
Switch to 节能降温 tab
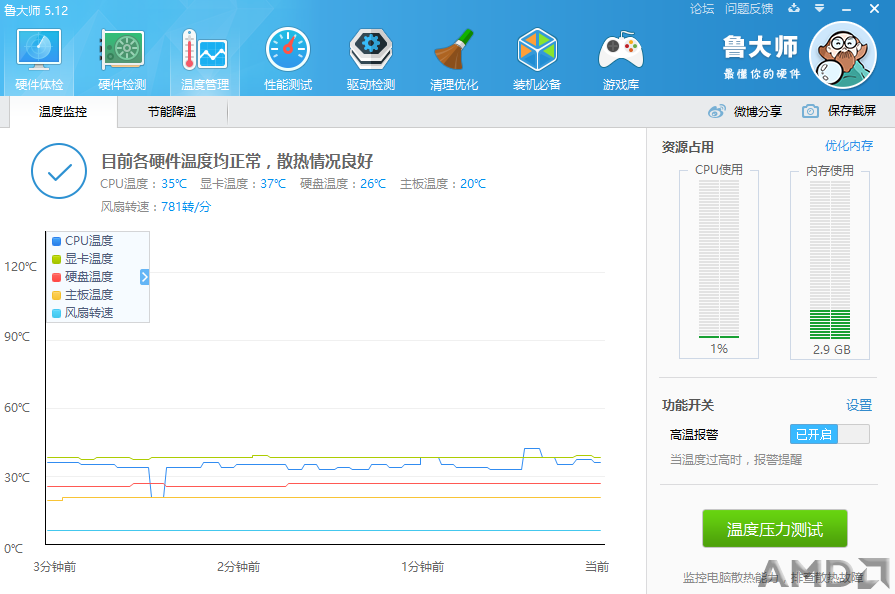click(172, 112)
